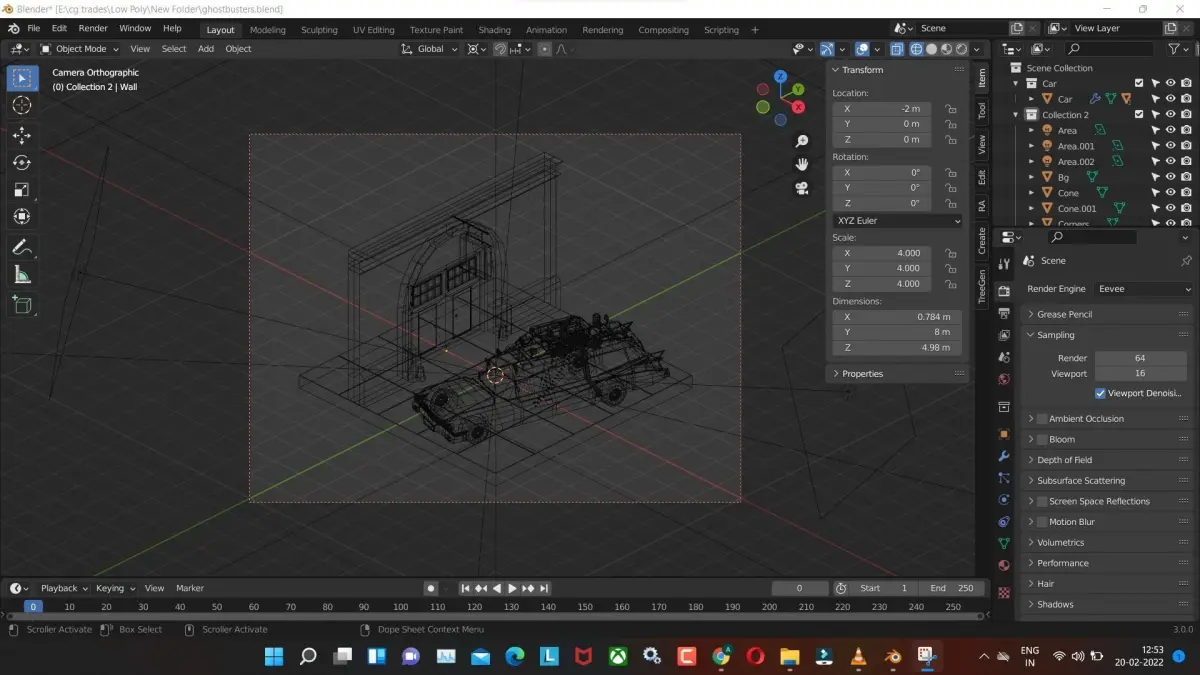Toggle camera view with camera icon
Viewport: 1200px width, 675px height.
[x=802, y=188]
